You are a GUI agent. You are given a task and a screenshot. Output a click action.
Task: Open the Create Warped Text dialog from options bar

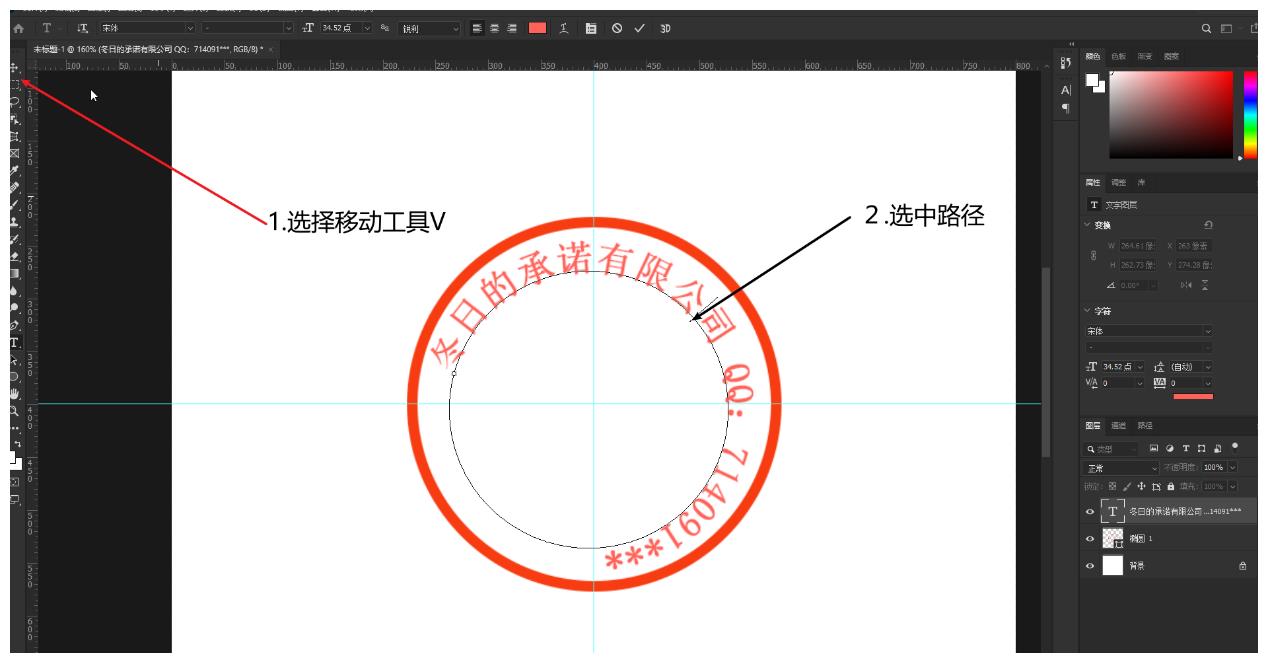click(564, 28)
